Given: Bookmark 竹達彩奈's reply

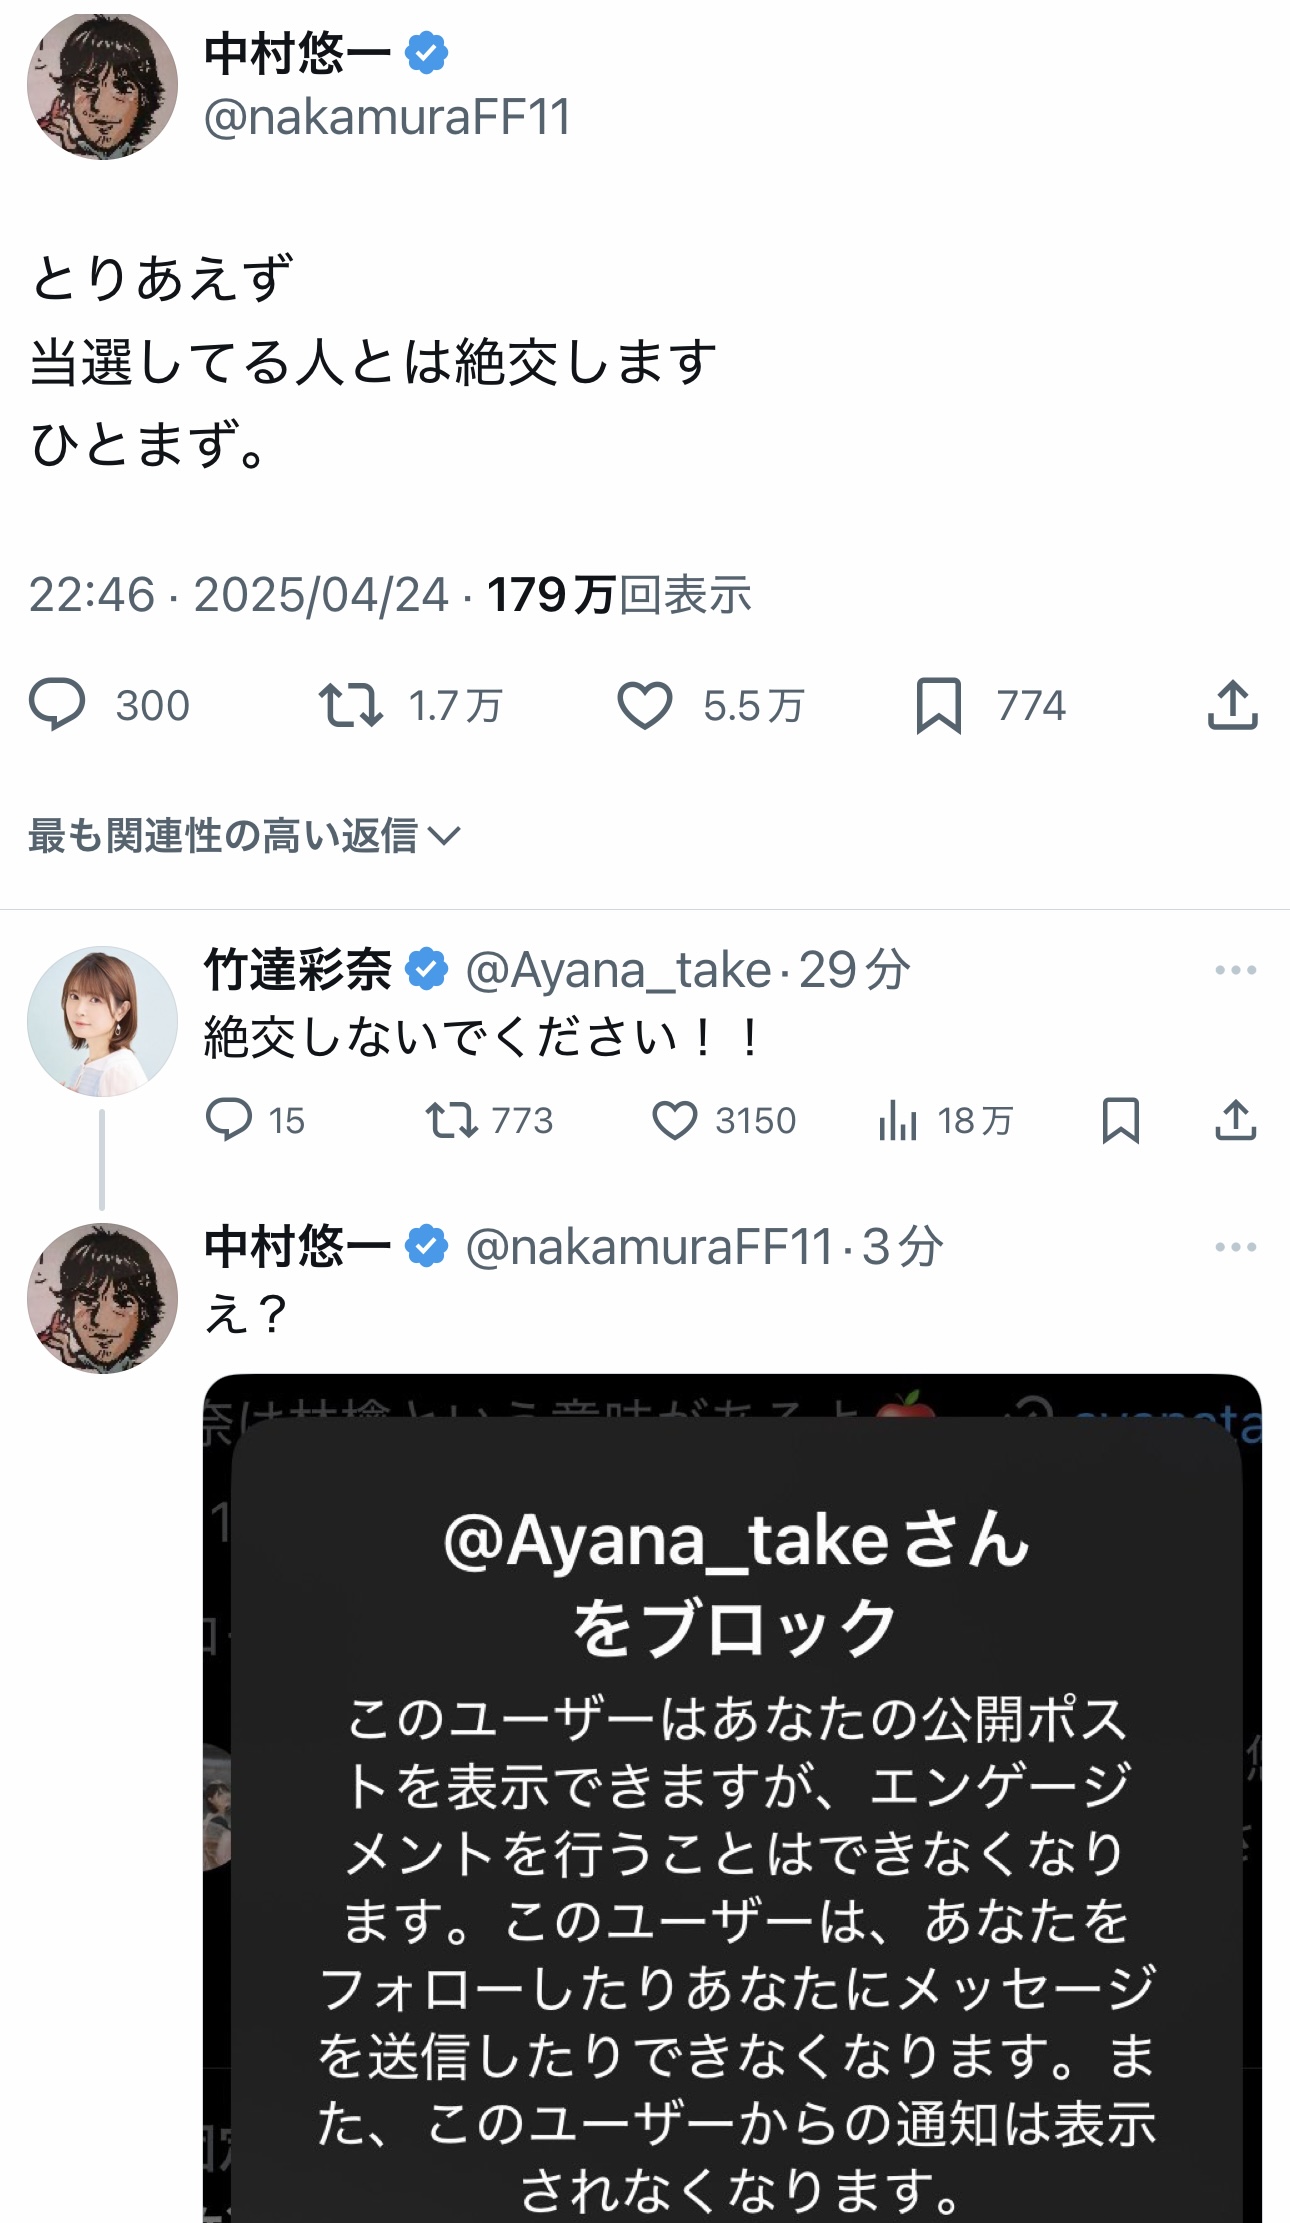Looking at the screenshot, I should point(1120,1120).
